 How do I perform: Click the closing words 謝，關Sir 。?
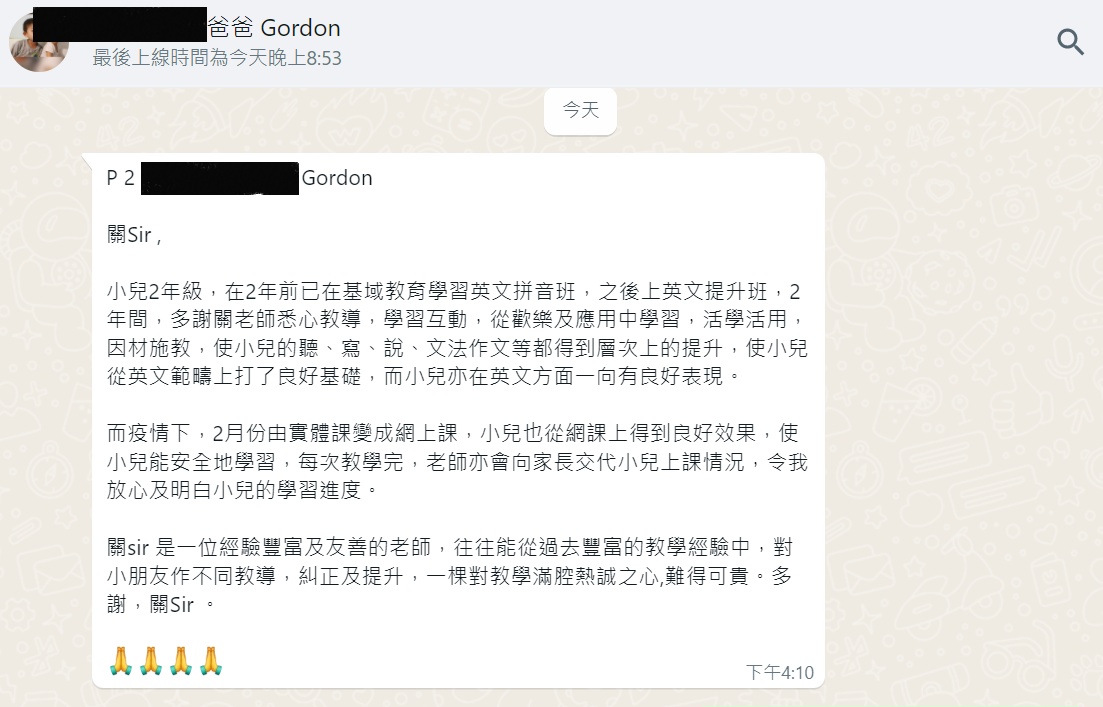coord(161,604)
